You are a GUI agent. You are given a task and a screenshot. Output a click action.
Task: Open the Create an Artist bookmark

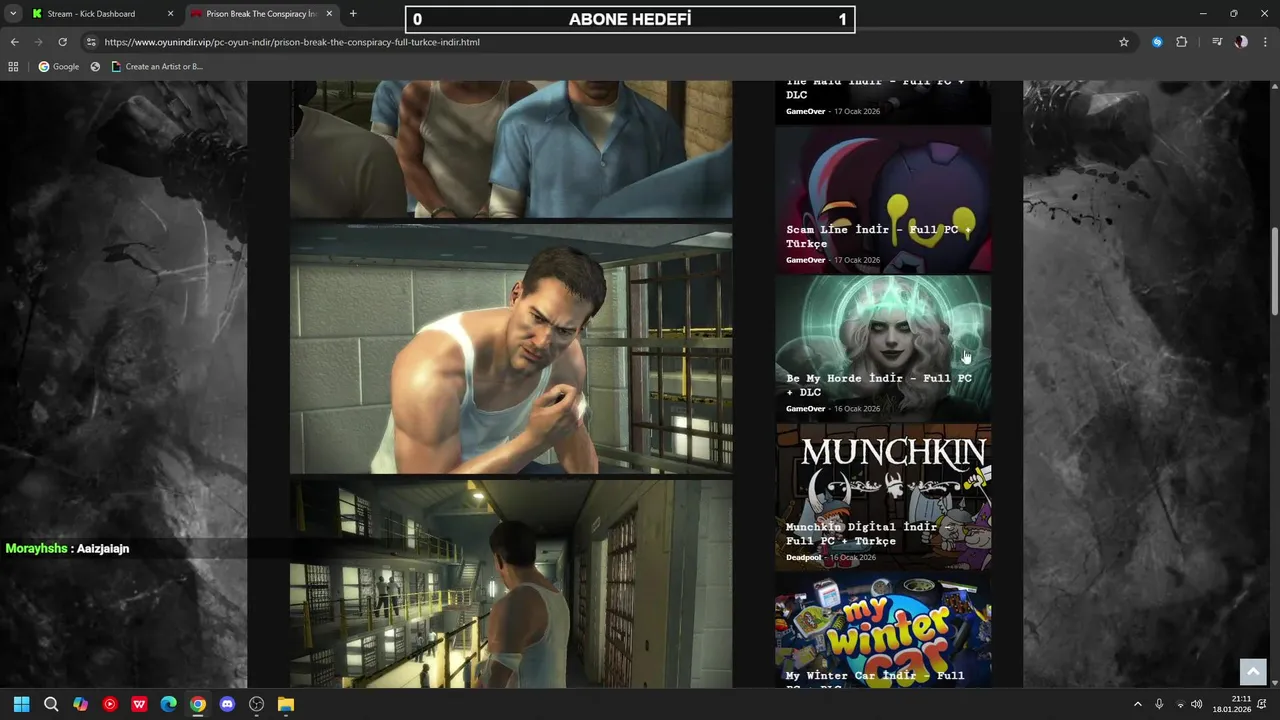pos(157,67)
